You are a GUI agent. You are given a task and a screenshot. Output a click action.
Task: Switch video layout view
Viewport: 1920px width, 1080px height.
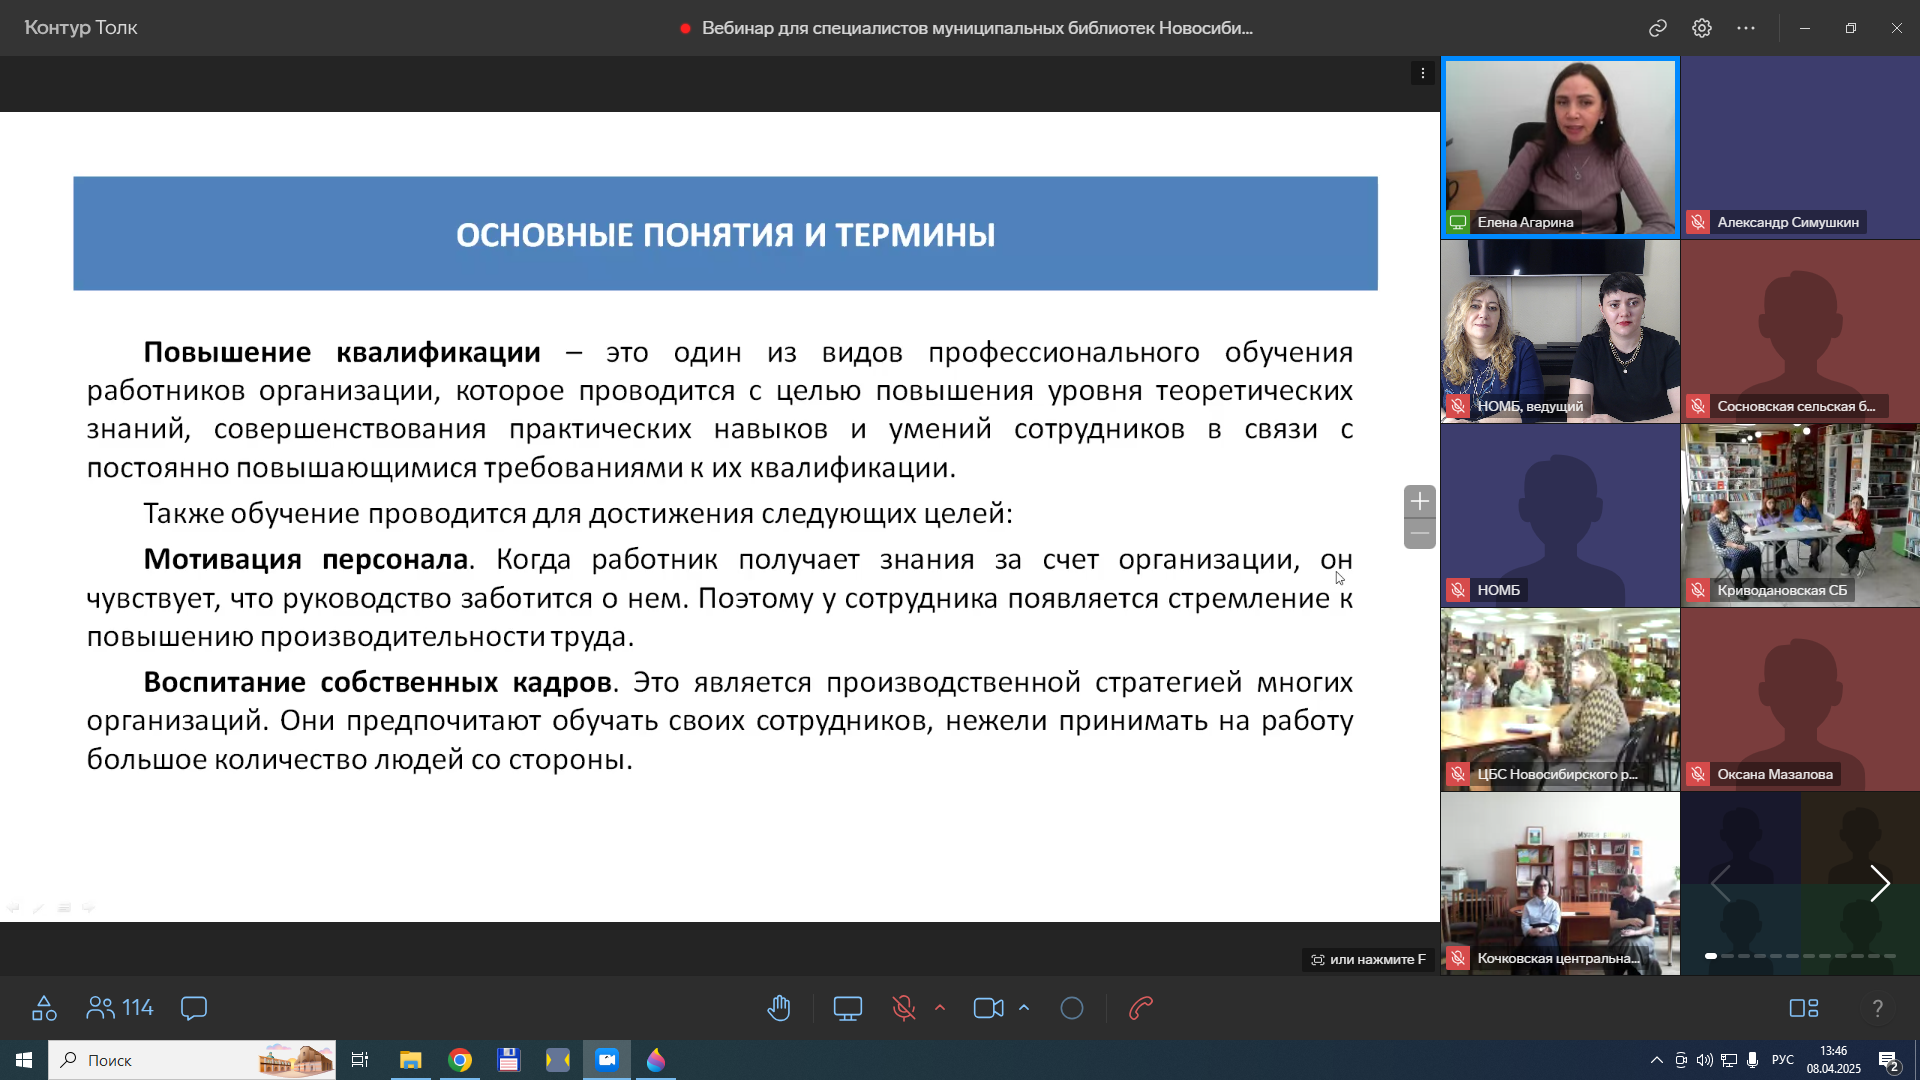[1804, 1008]
